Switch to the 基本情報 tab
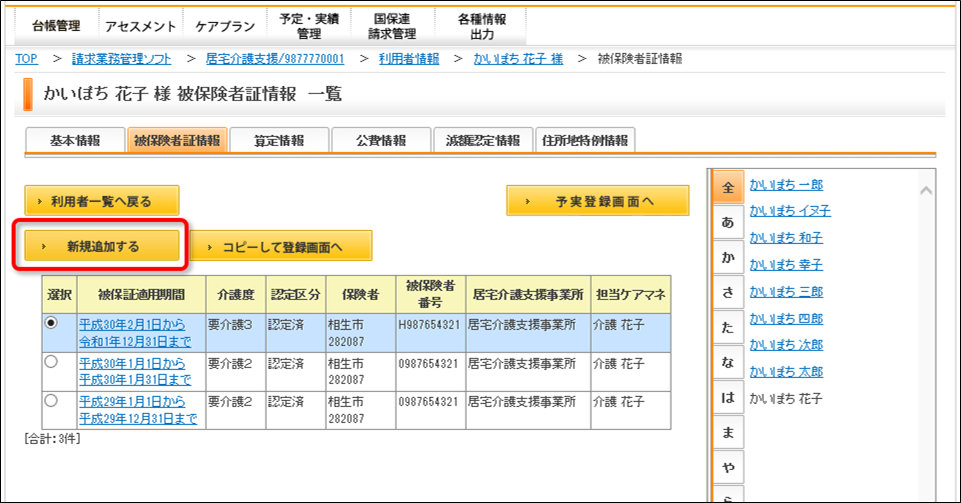This screenshot has height=503, width=961. (75, 140)
